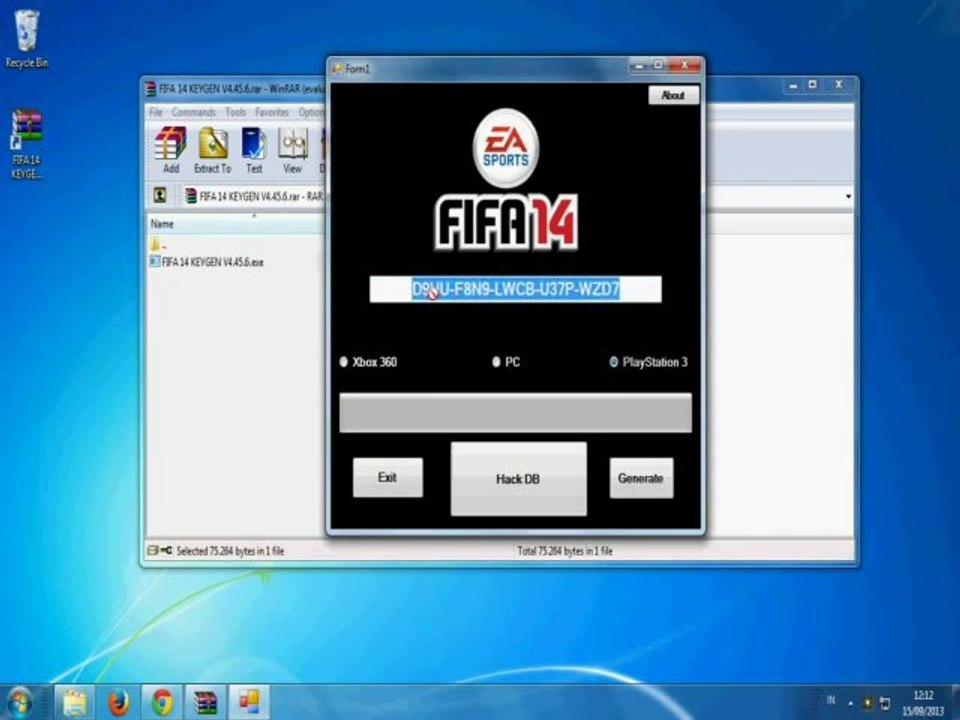This screenshot has width=960, height=720.
Task: Switch to Form1 keygen taskbar icon
Action: click(249, 702)
